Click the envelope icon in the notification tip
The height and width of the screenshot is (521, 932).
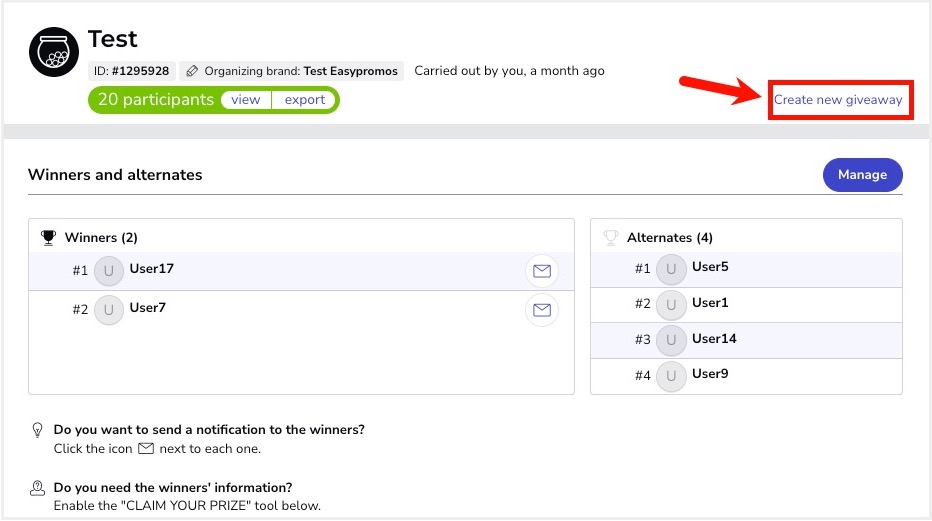pyautogui.click(x=146, y=449)
